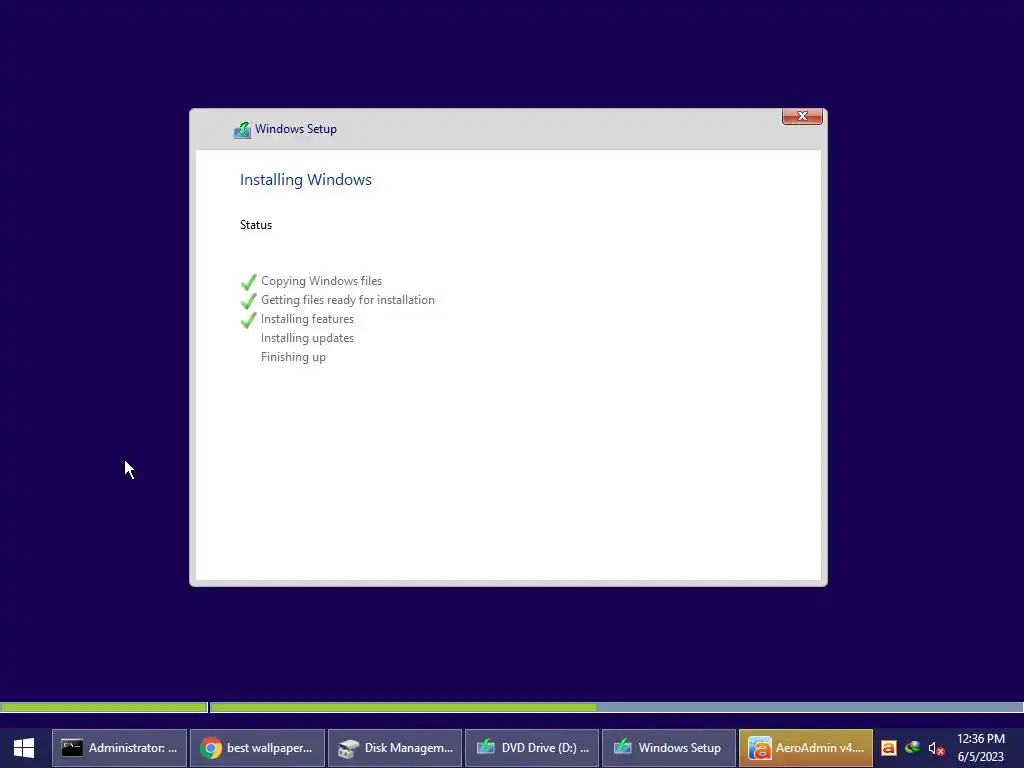This screenshot has height=768, width=1024.
Task: Click the first completed green progress bar
Action: coord(104,707)
